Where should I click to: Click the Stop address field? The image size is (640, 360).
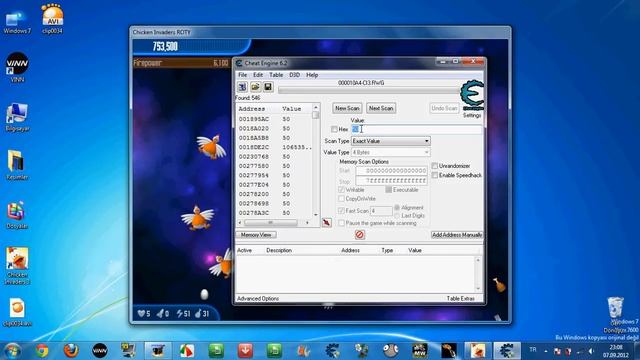click(391, 180)
